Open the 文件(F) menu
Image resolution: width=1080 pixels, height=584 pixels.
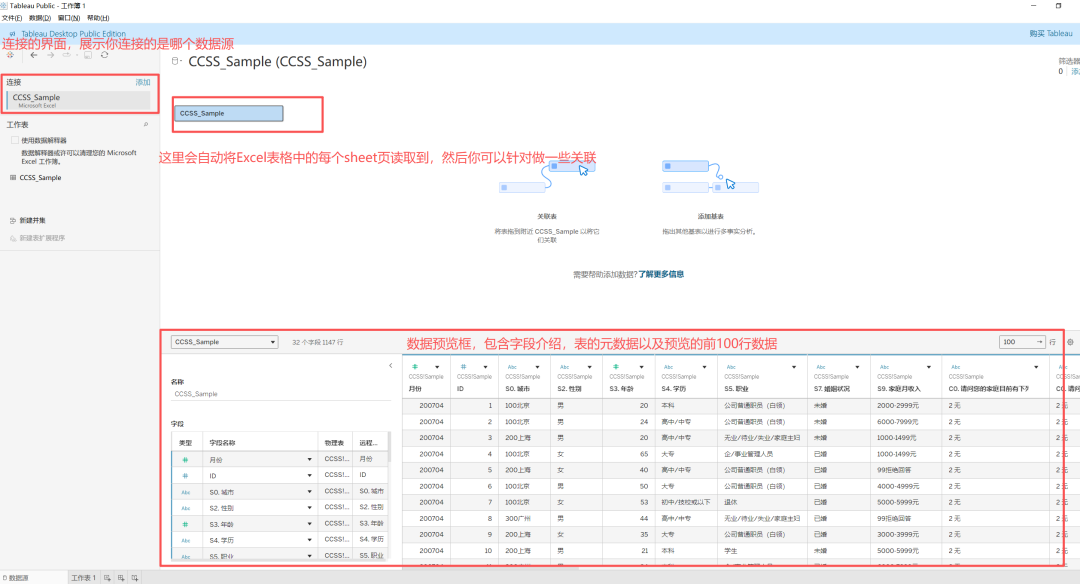(12, 18)
